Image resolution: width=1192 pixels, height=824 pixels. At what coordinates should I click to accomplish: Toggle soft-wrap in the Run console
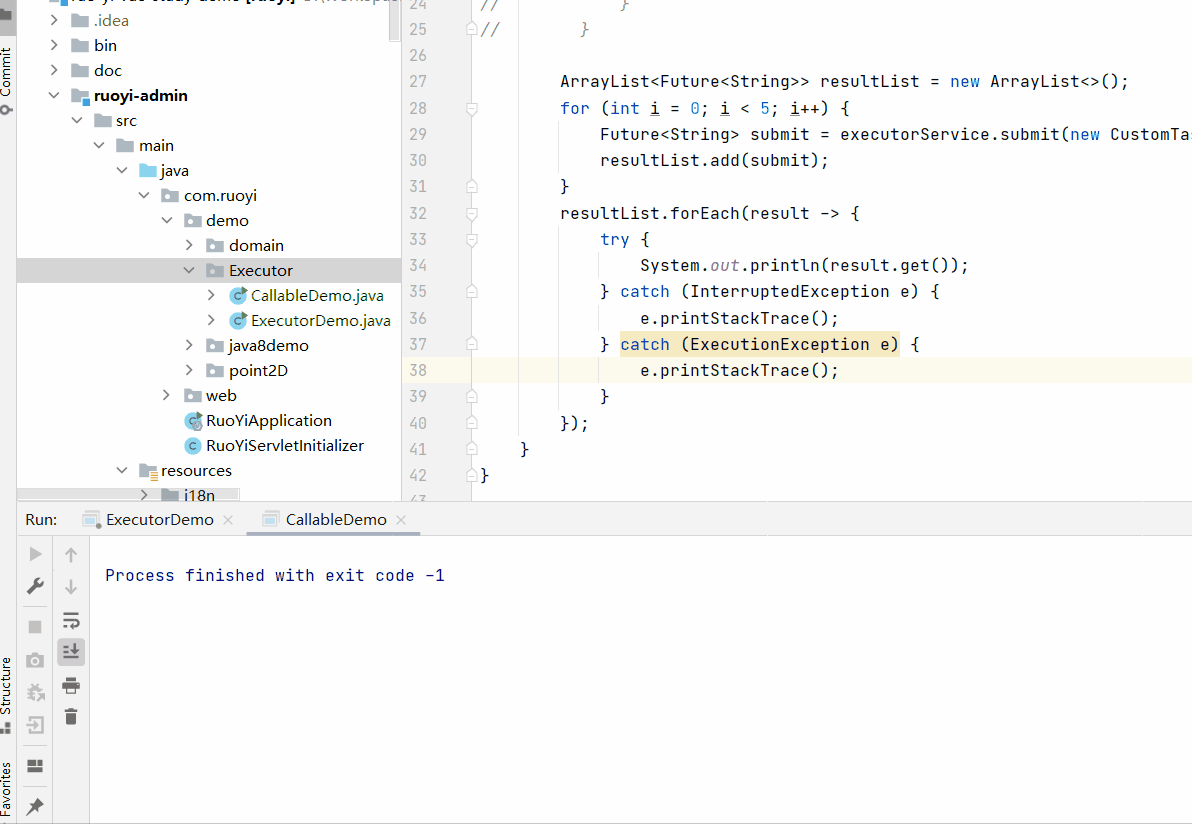(x=71, y=621)
